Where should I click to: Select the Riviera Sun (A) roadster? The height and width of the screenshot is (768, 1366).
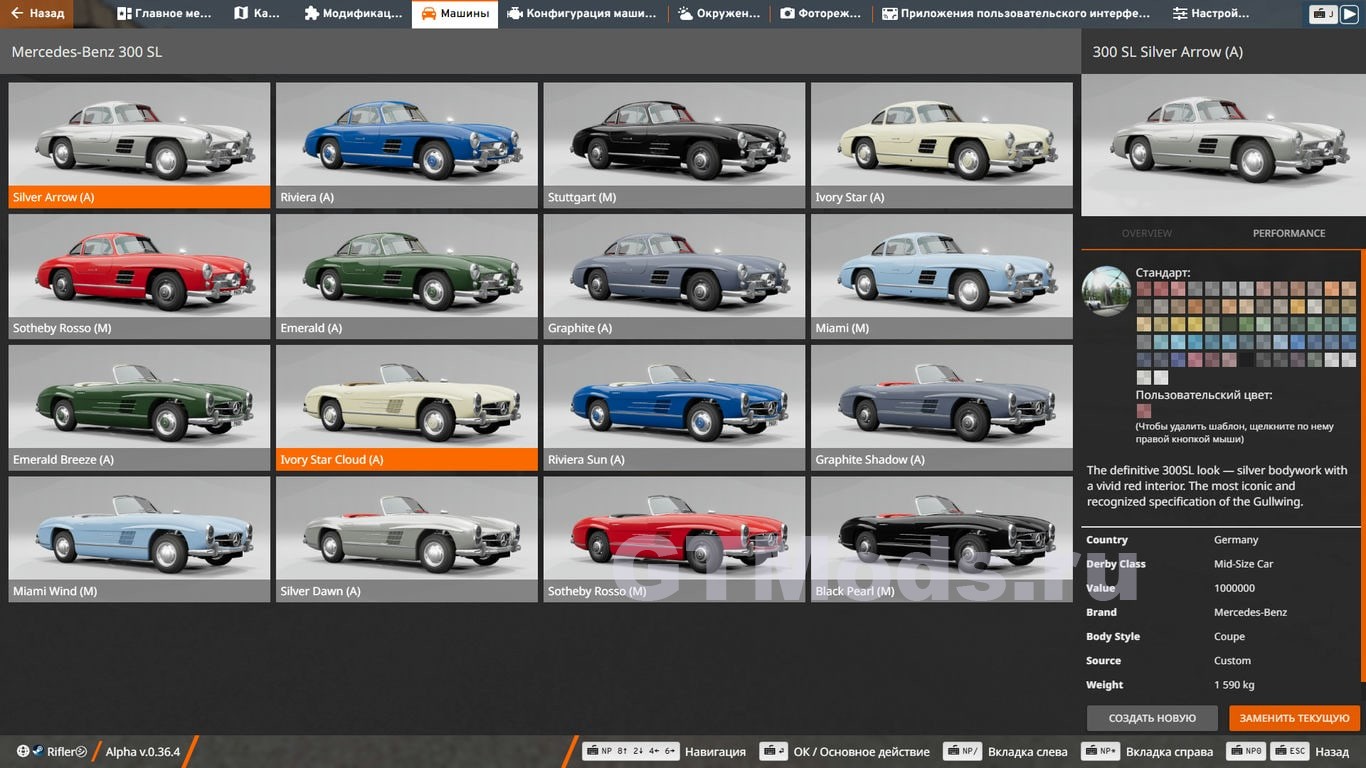click(674, 408)
